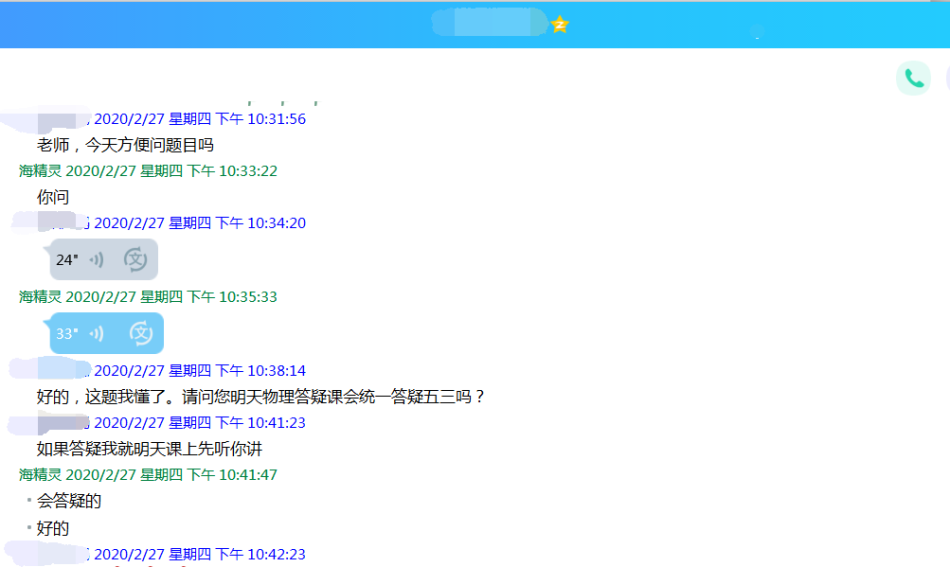This screenshot has height=567, width=950.
Task: Play the blue 33" voice message bubble
Action: point(67,334)
